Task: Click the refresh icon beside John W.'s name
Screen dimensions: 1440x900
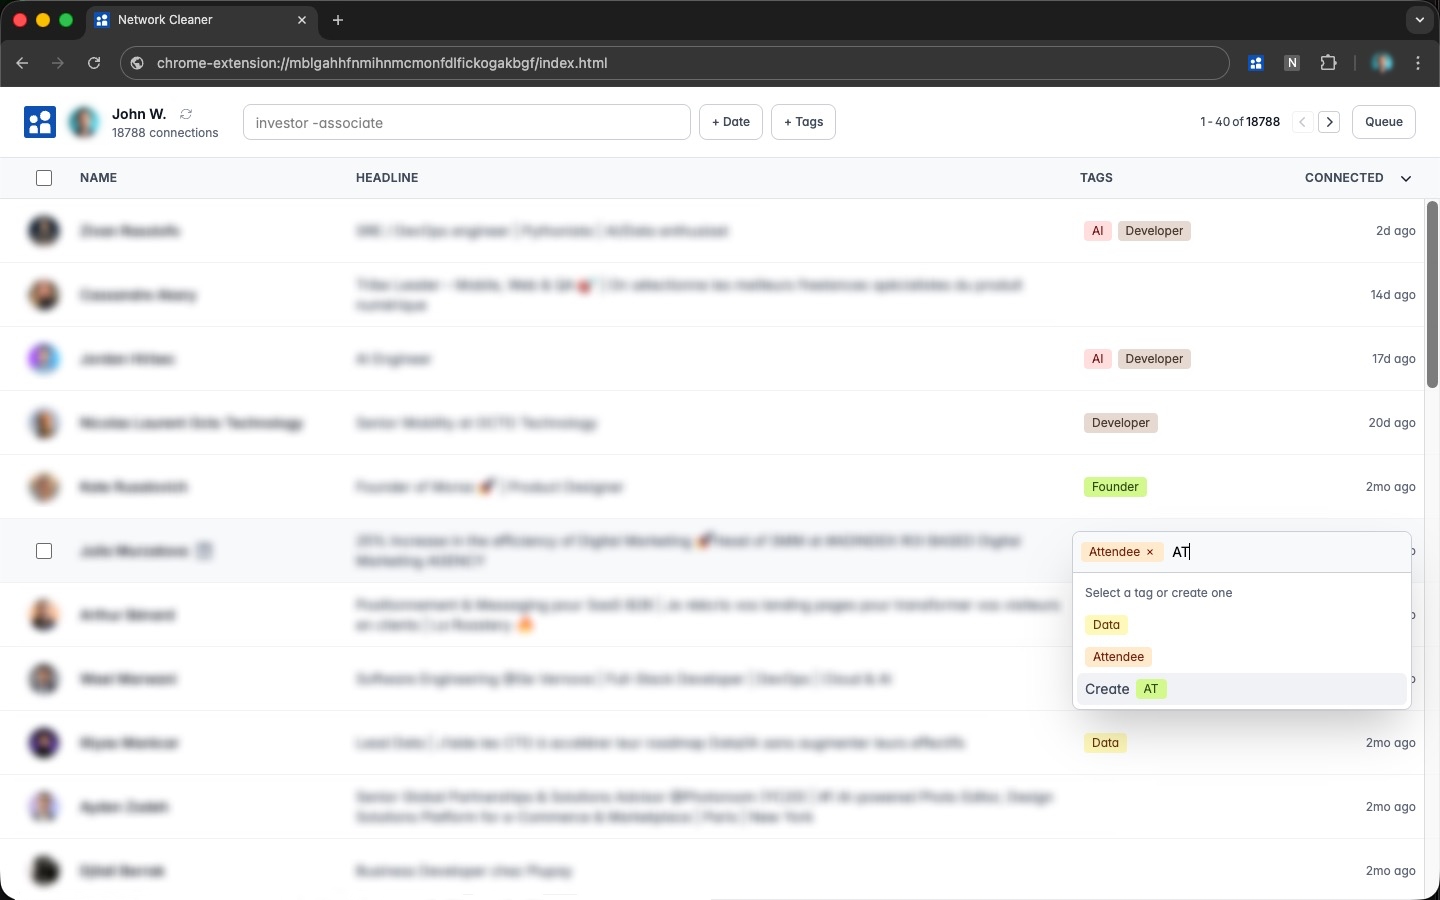Action: (186, 114)
